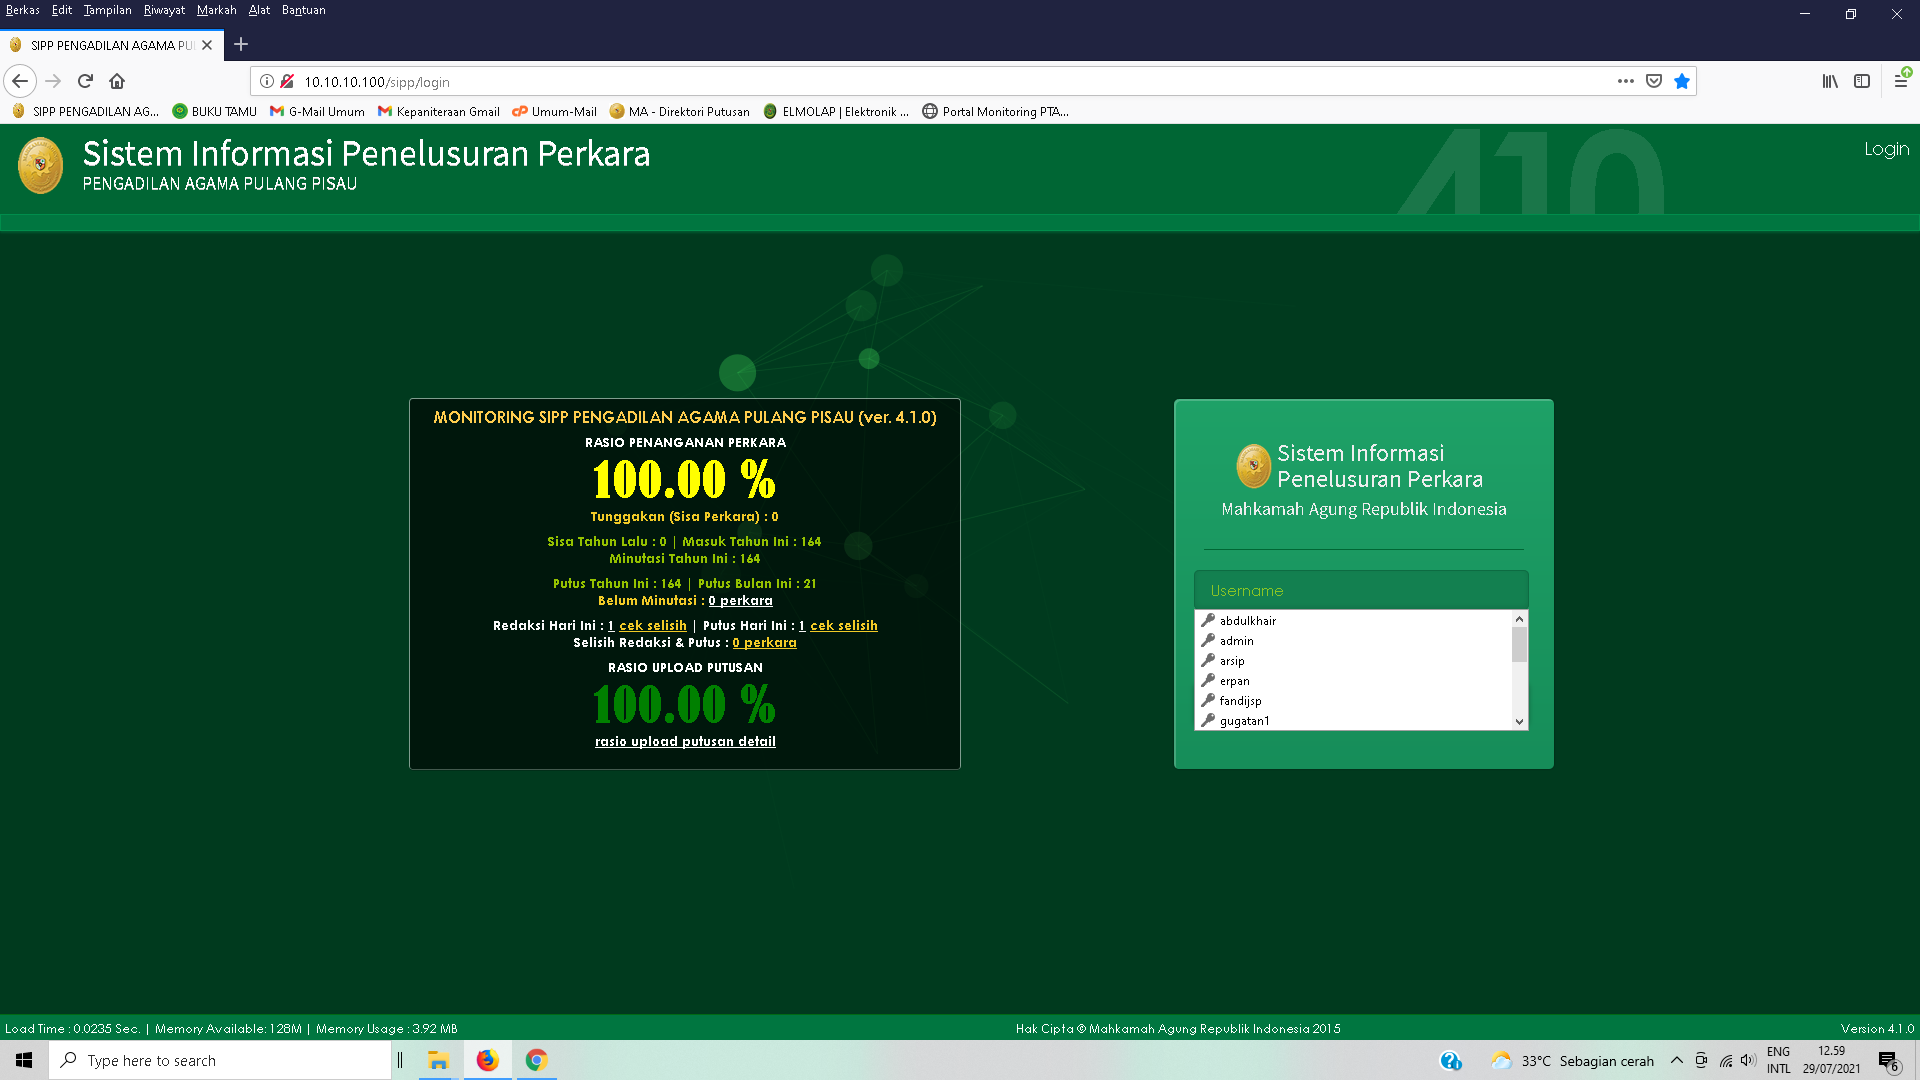The width and height of the screenshot is (1920, 1080).
Task: Click the Login link in header
Action: pos(1886,149)
